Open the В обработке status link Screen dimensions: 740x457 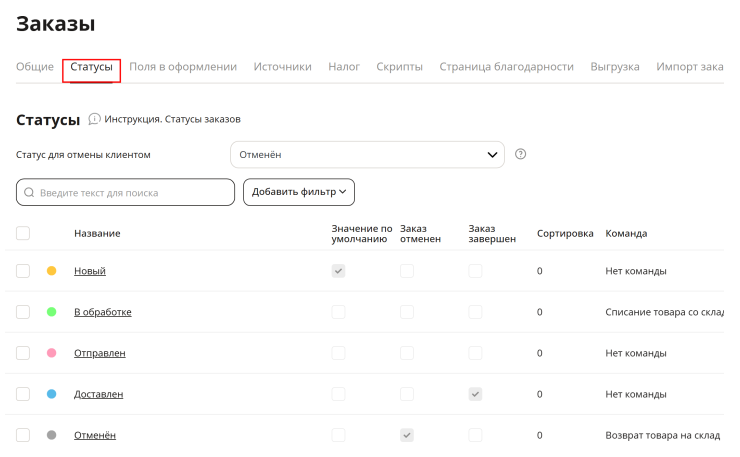pos(103,312)
